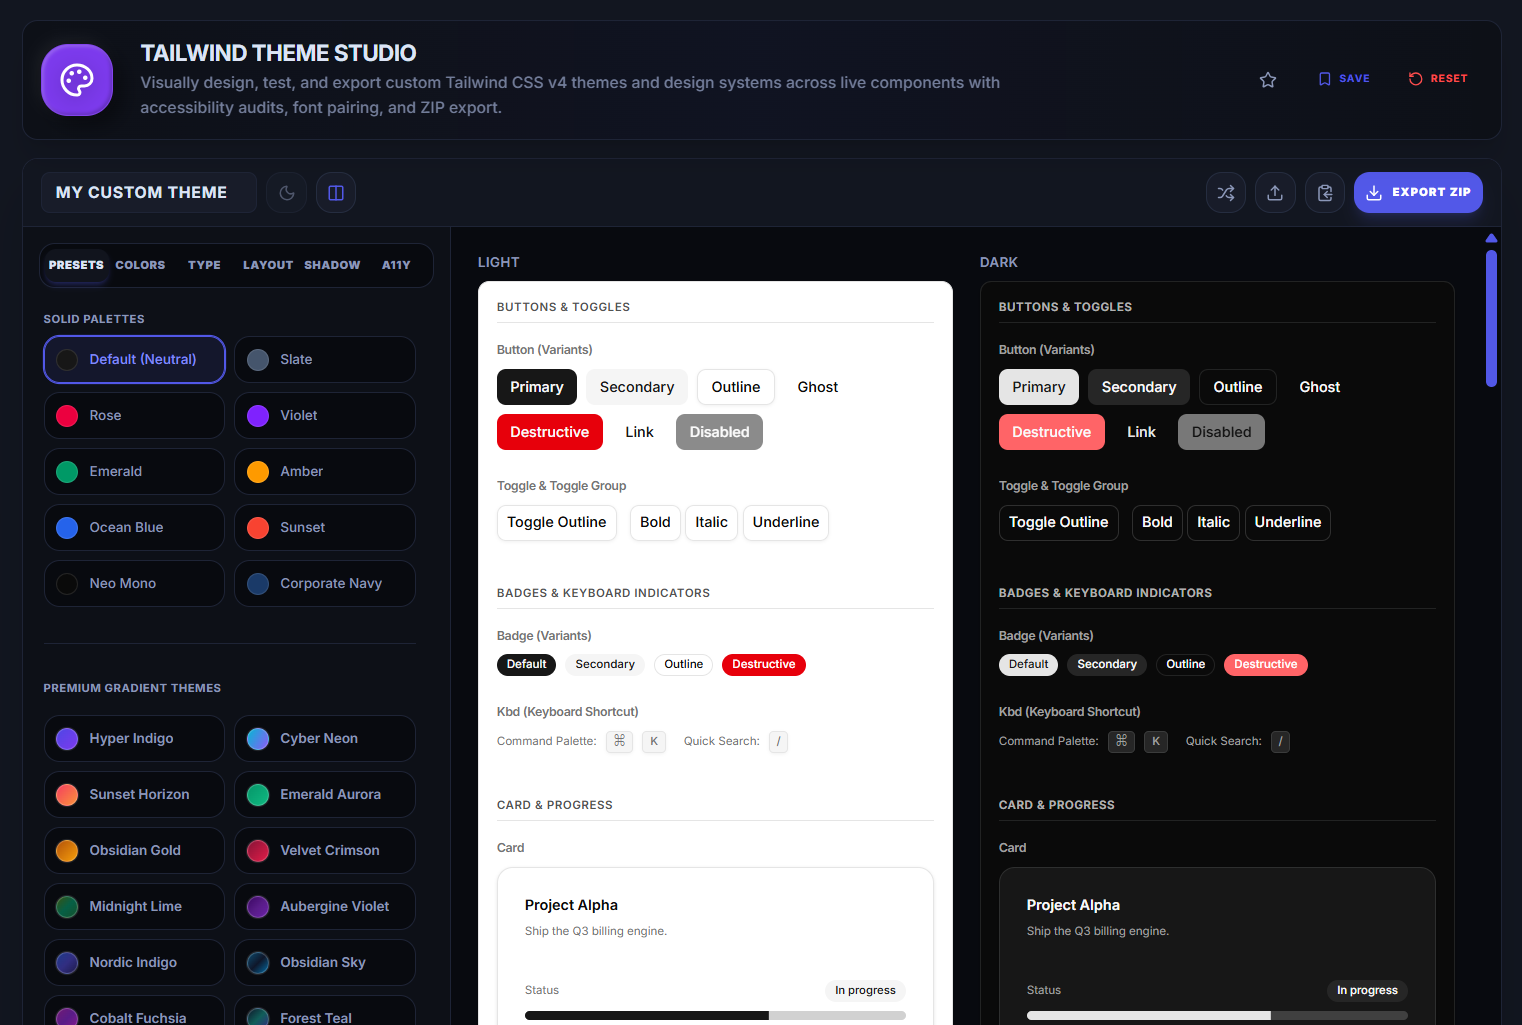Toggle Bold in the light preview

pos(655,523)
